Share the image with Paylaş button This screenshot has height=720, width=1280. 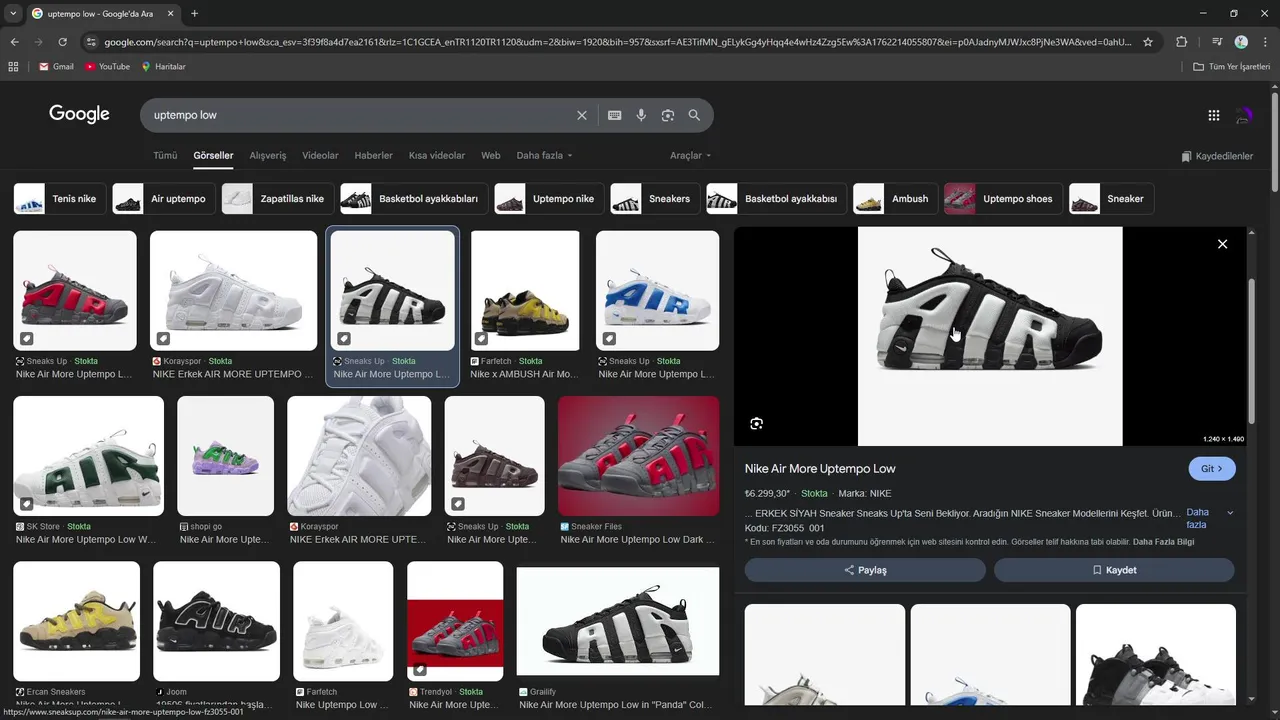(x=865, y=570)
